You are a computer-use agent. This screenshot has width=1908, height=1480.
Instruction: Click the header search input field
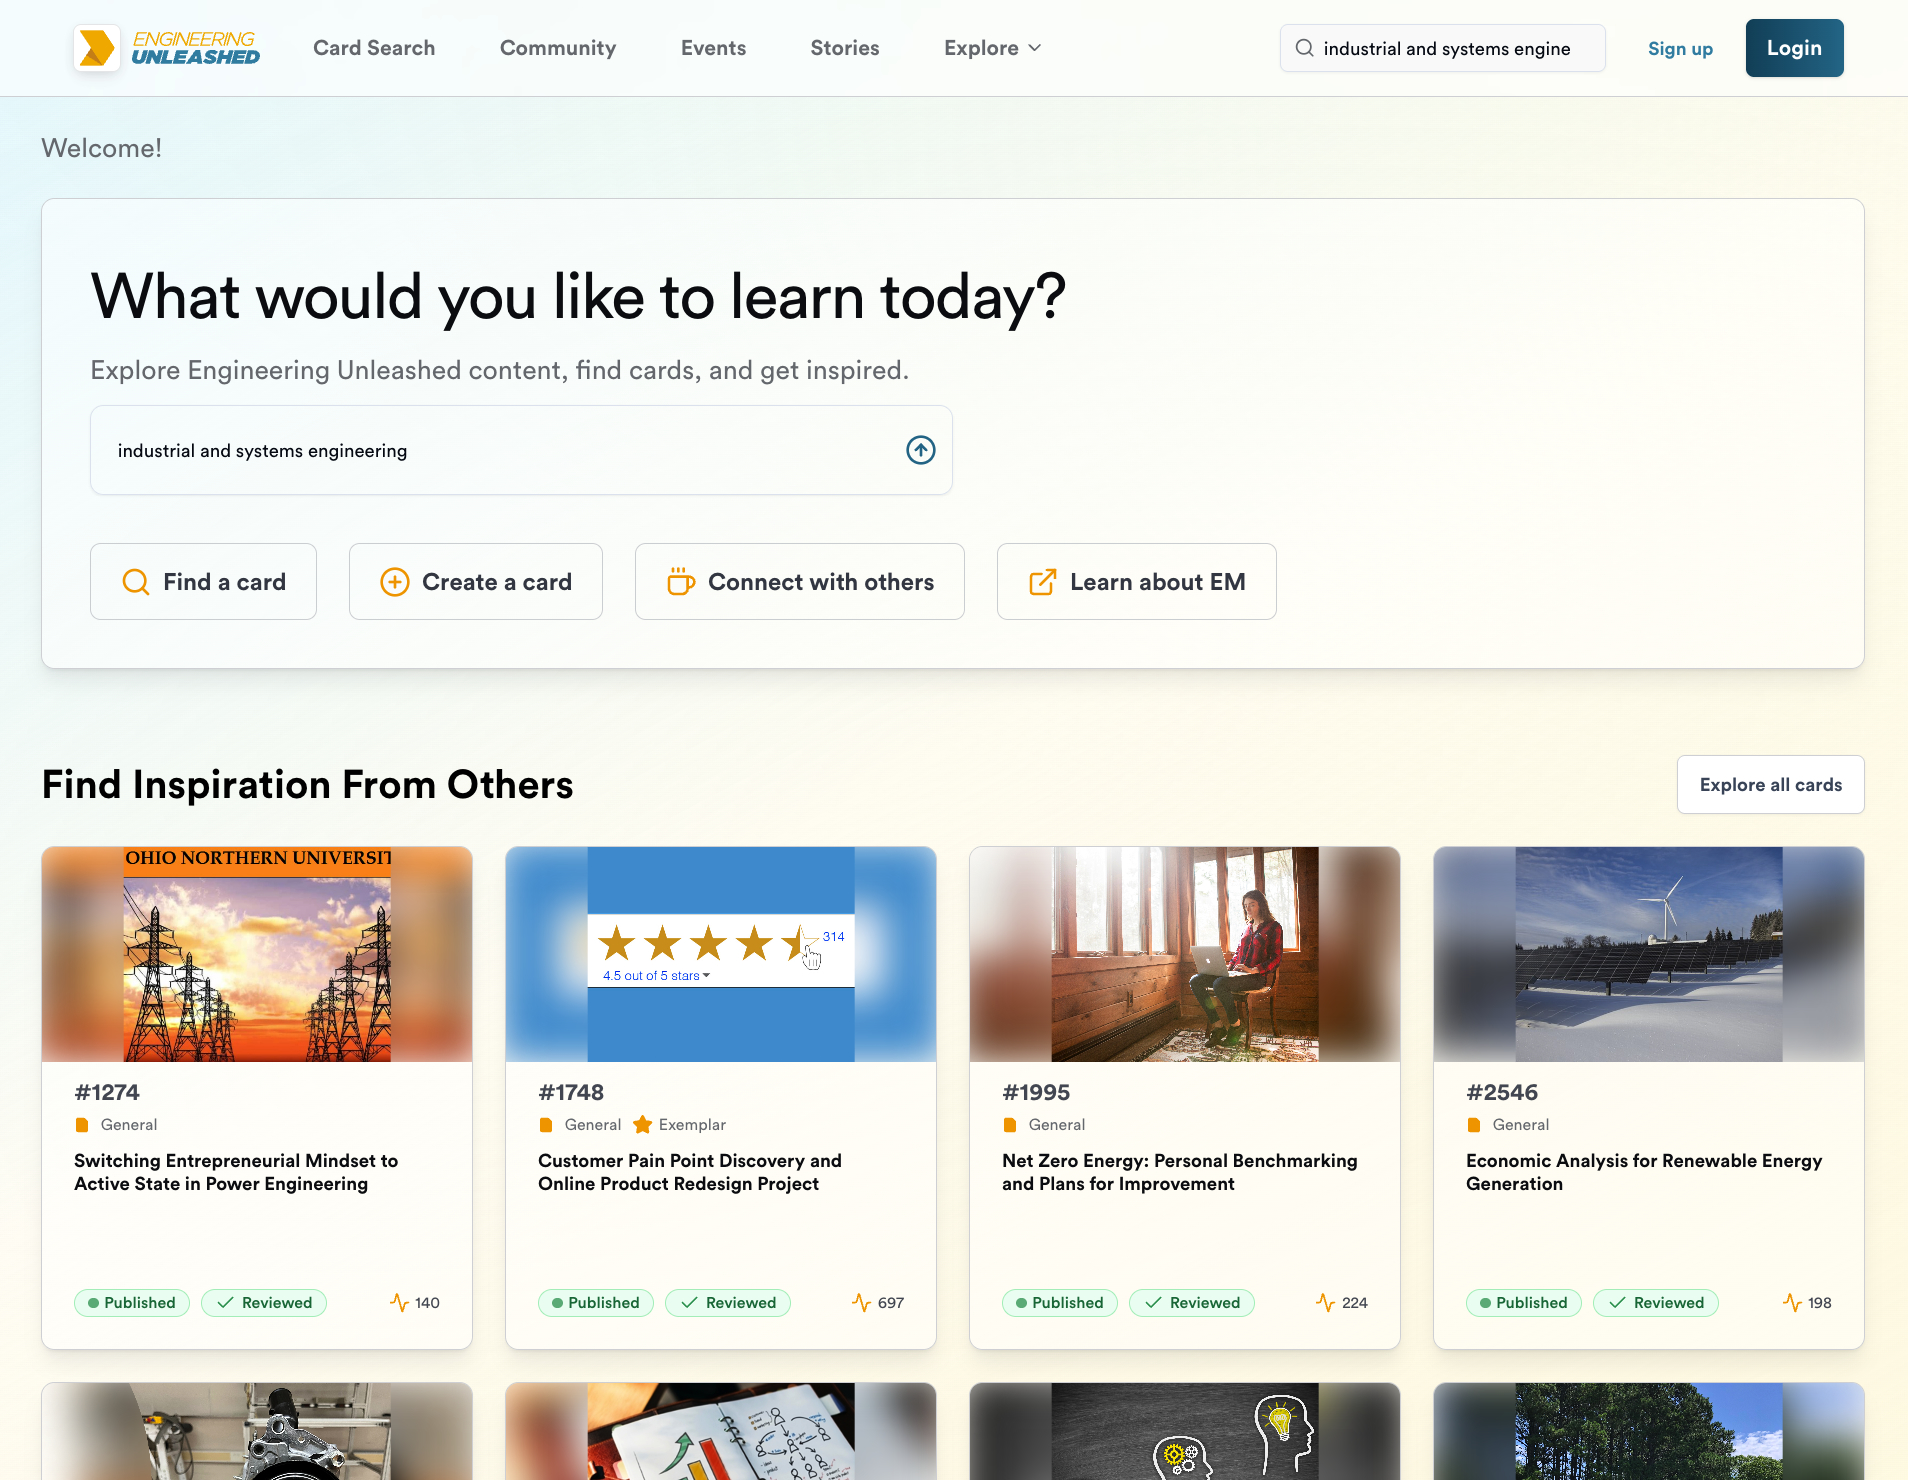pos(1443,48)
